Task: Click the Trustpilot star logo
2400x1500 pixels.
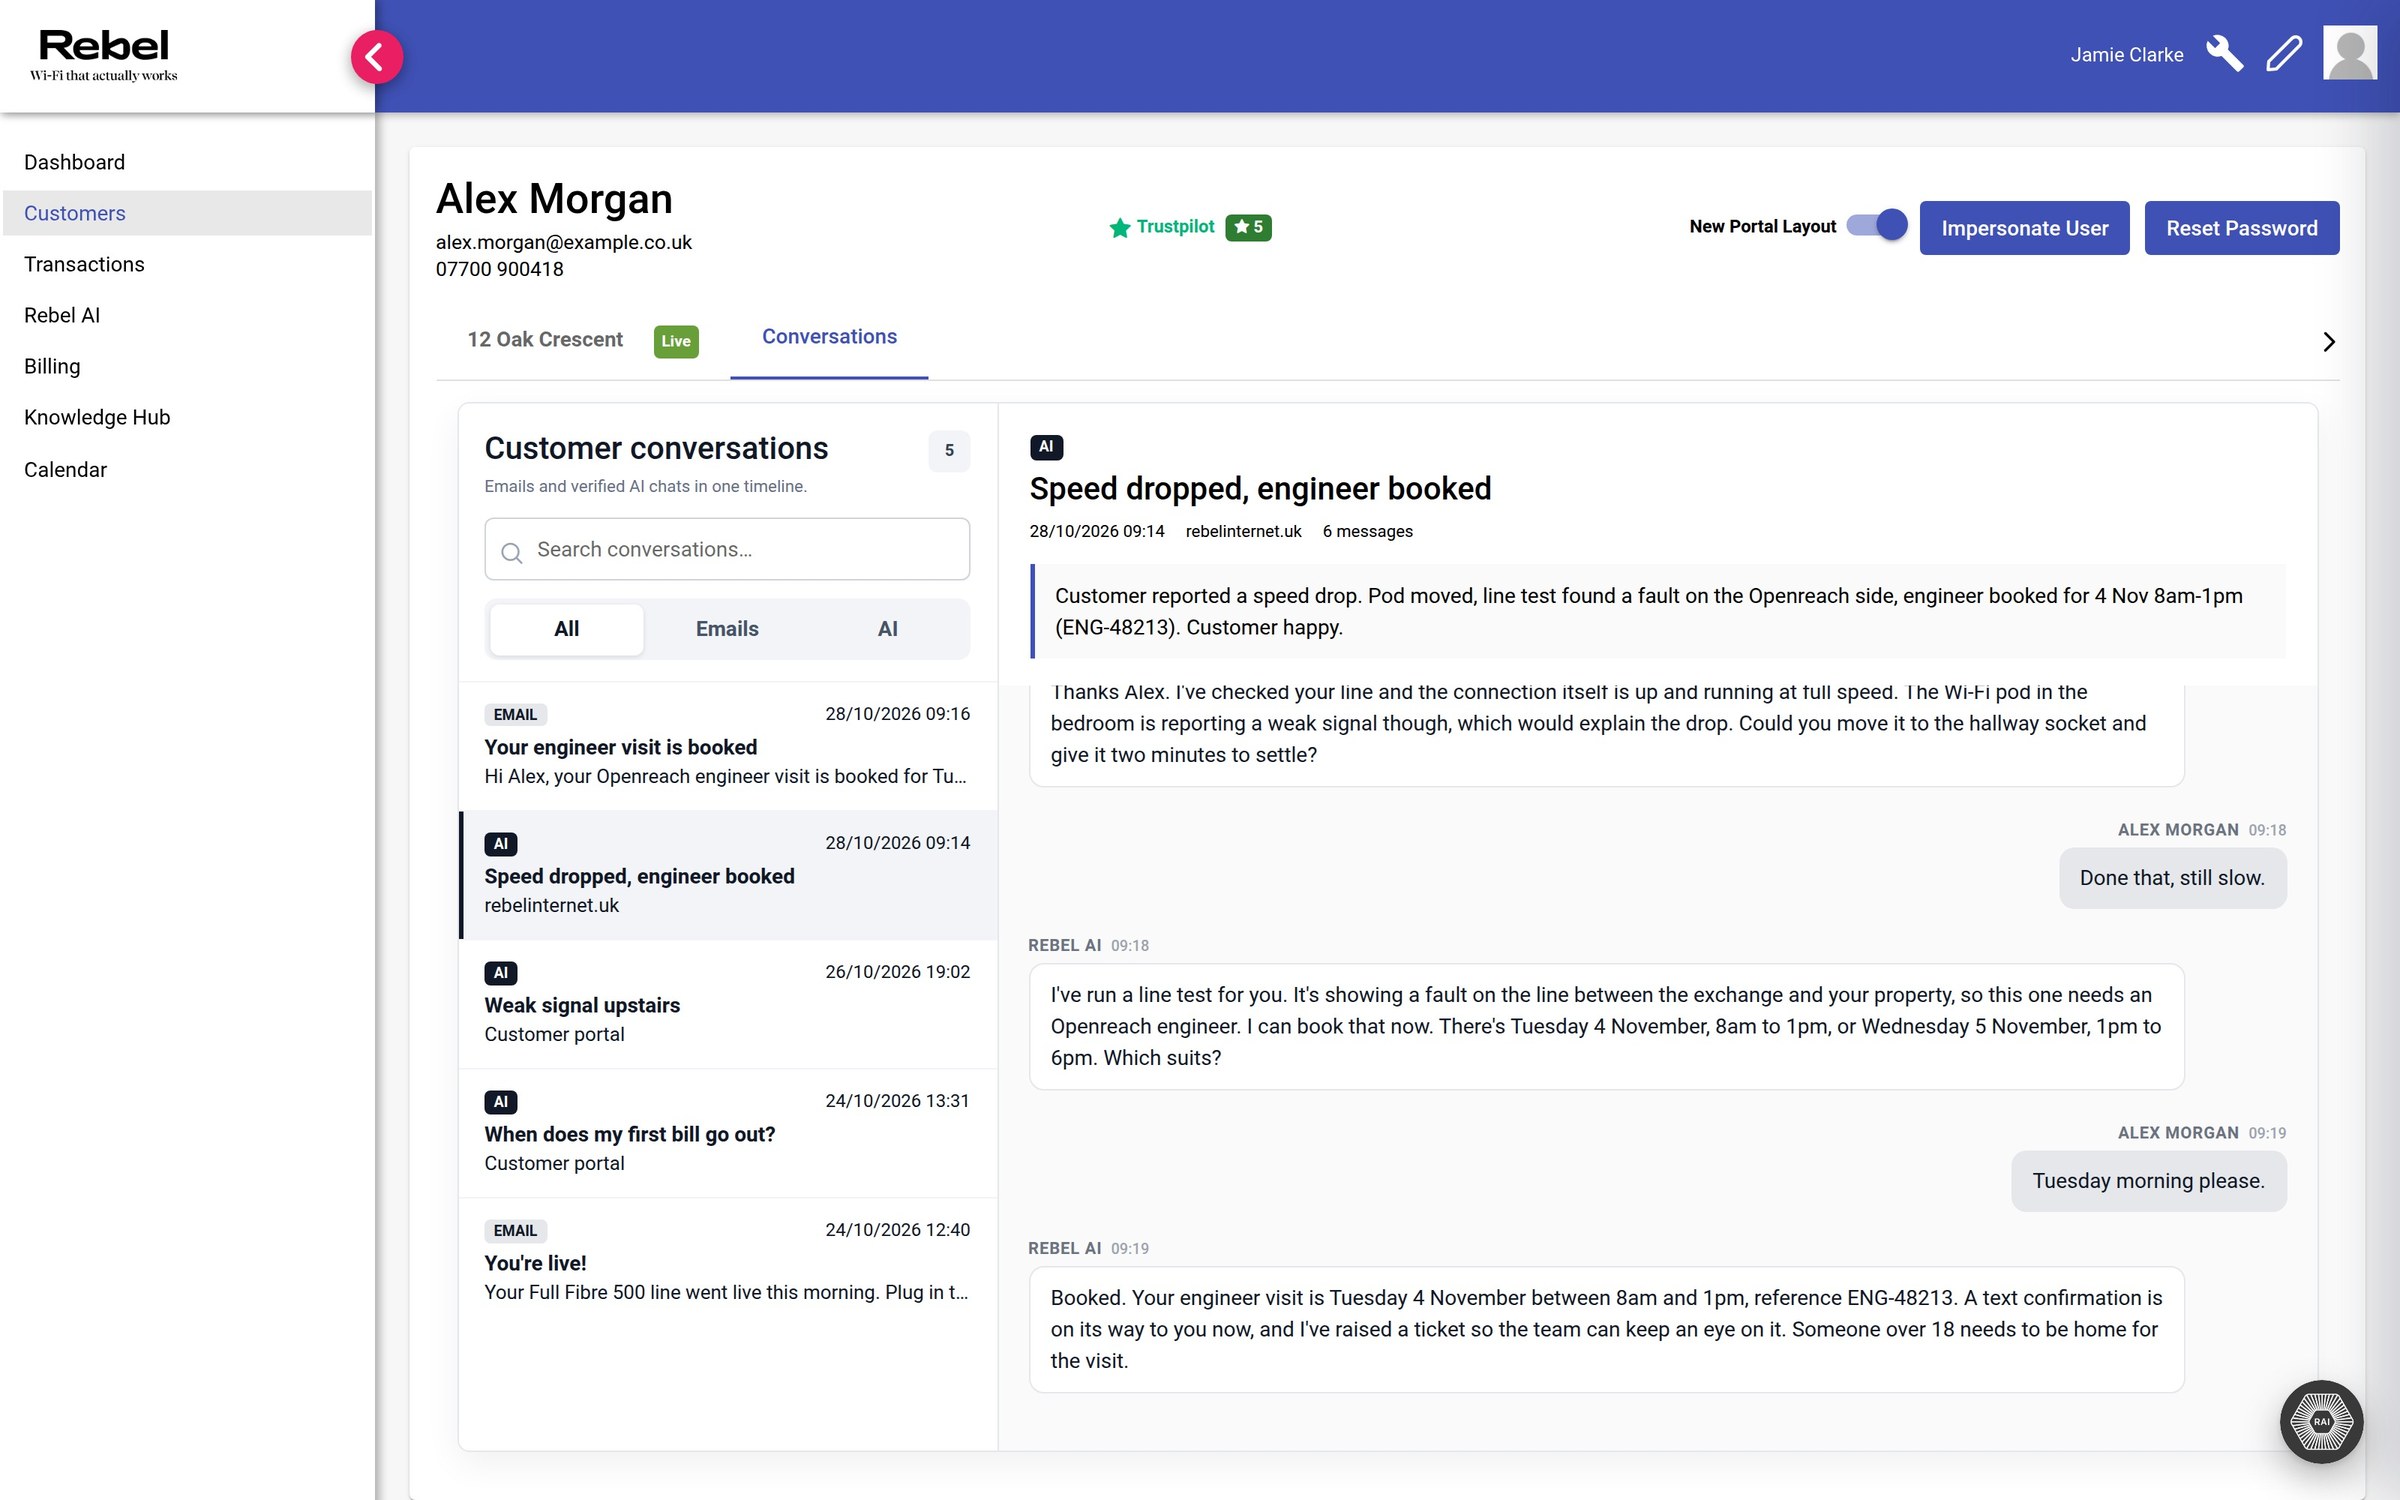Action: coord(1119,228)
